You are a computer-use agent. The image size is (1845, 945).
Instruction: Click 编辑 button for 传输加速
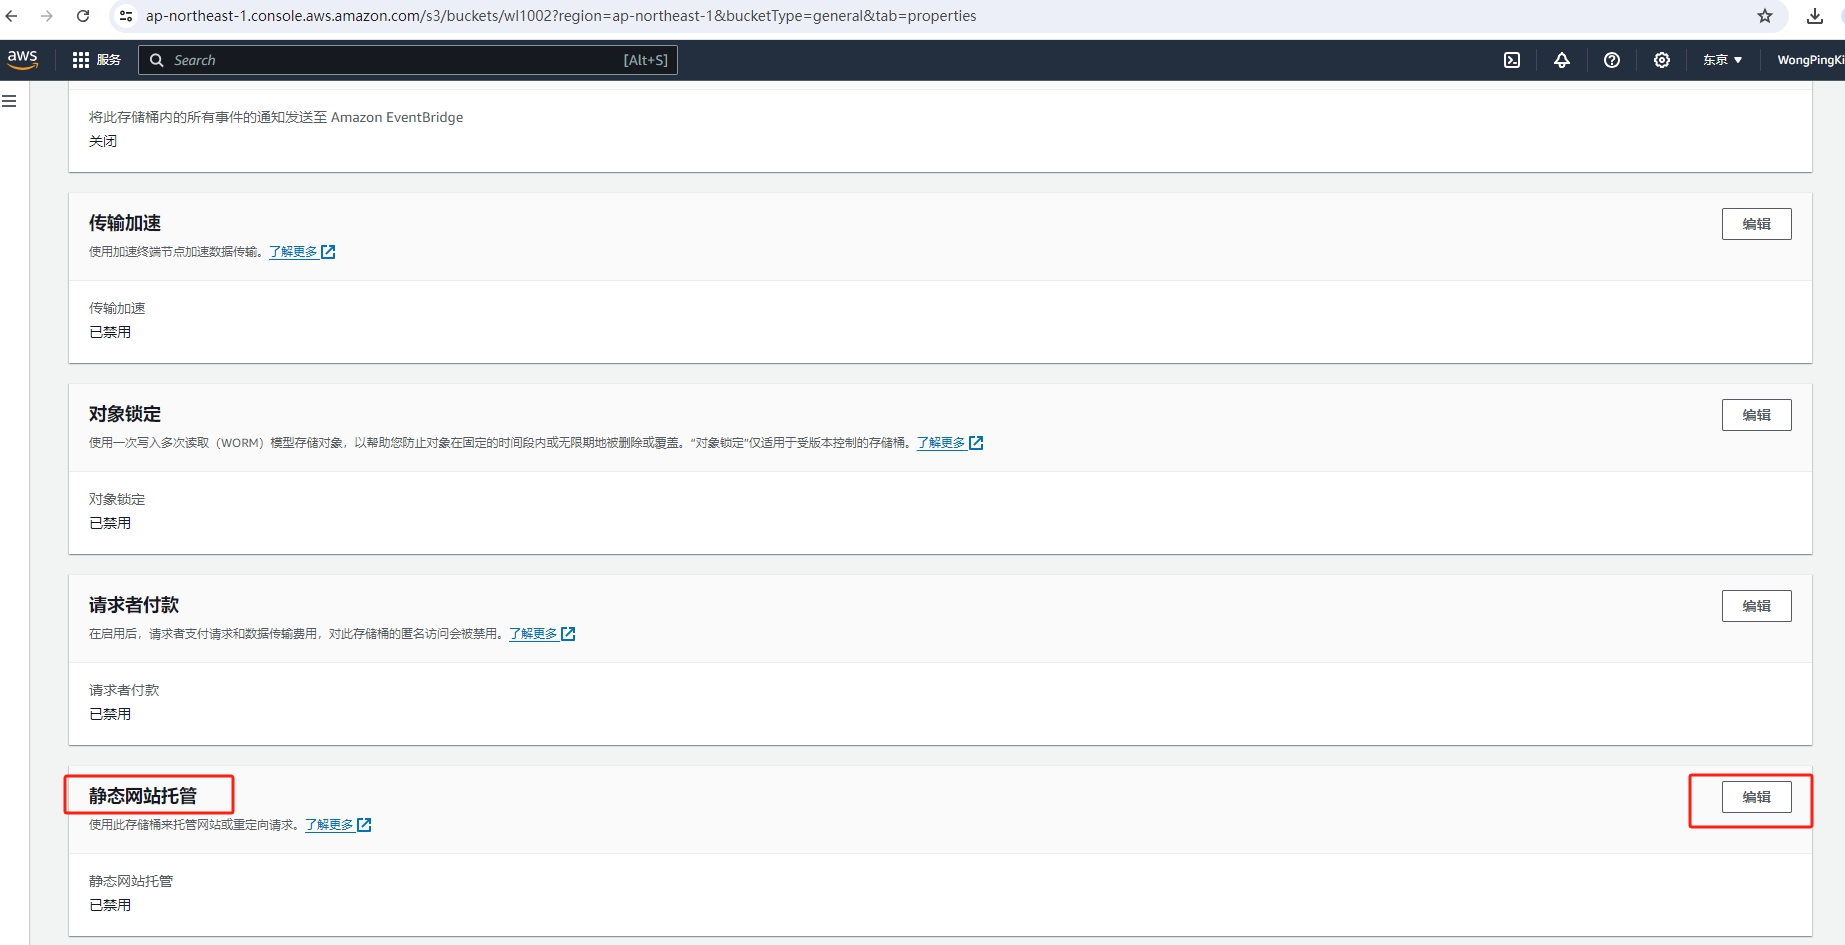pyautogui.click(x=1756, y=224)
